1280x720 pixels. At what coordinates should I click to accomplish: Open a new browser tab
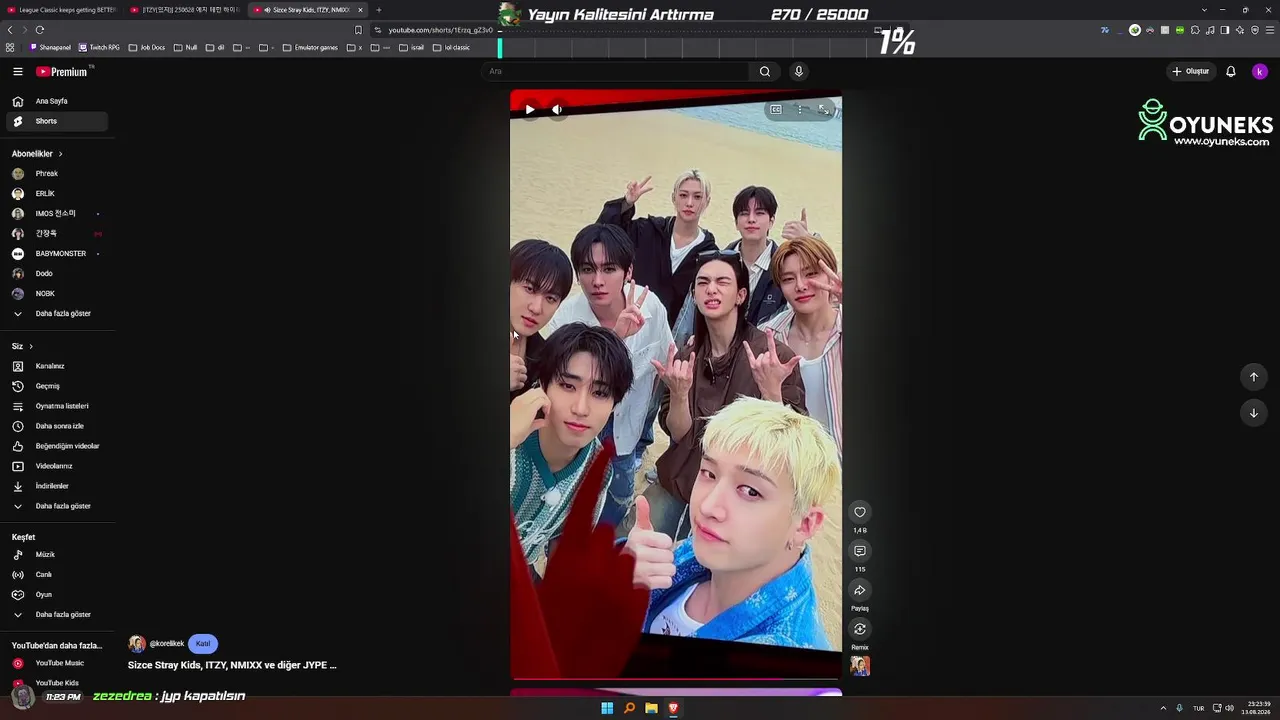379,10
